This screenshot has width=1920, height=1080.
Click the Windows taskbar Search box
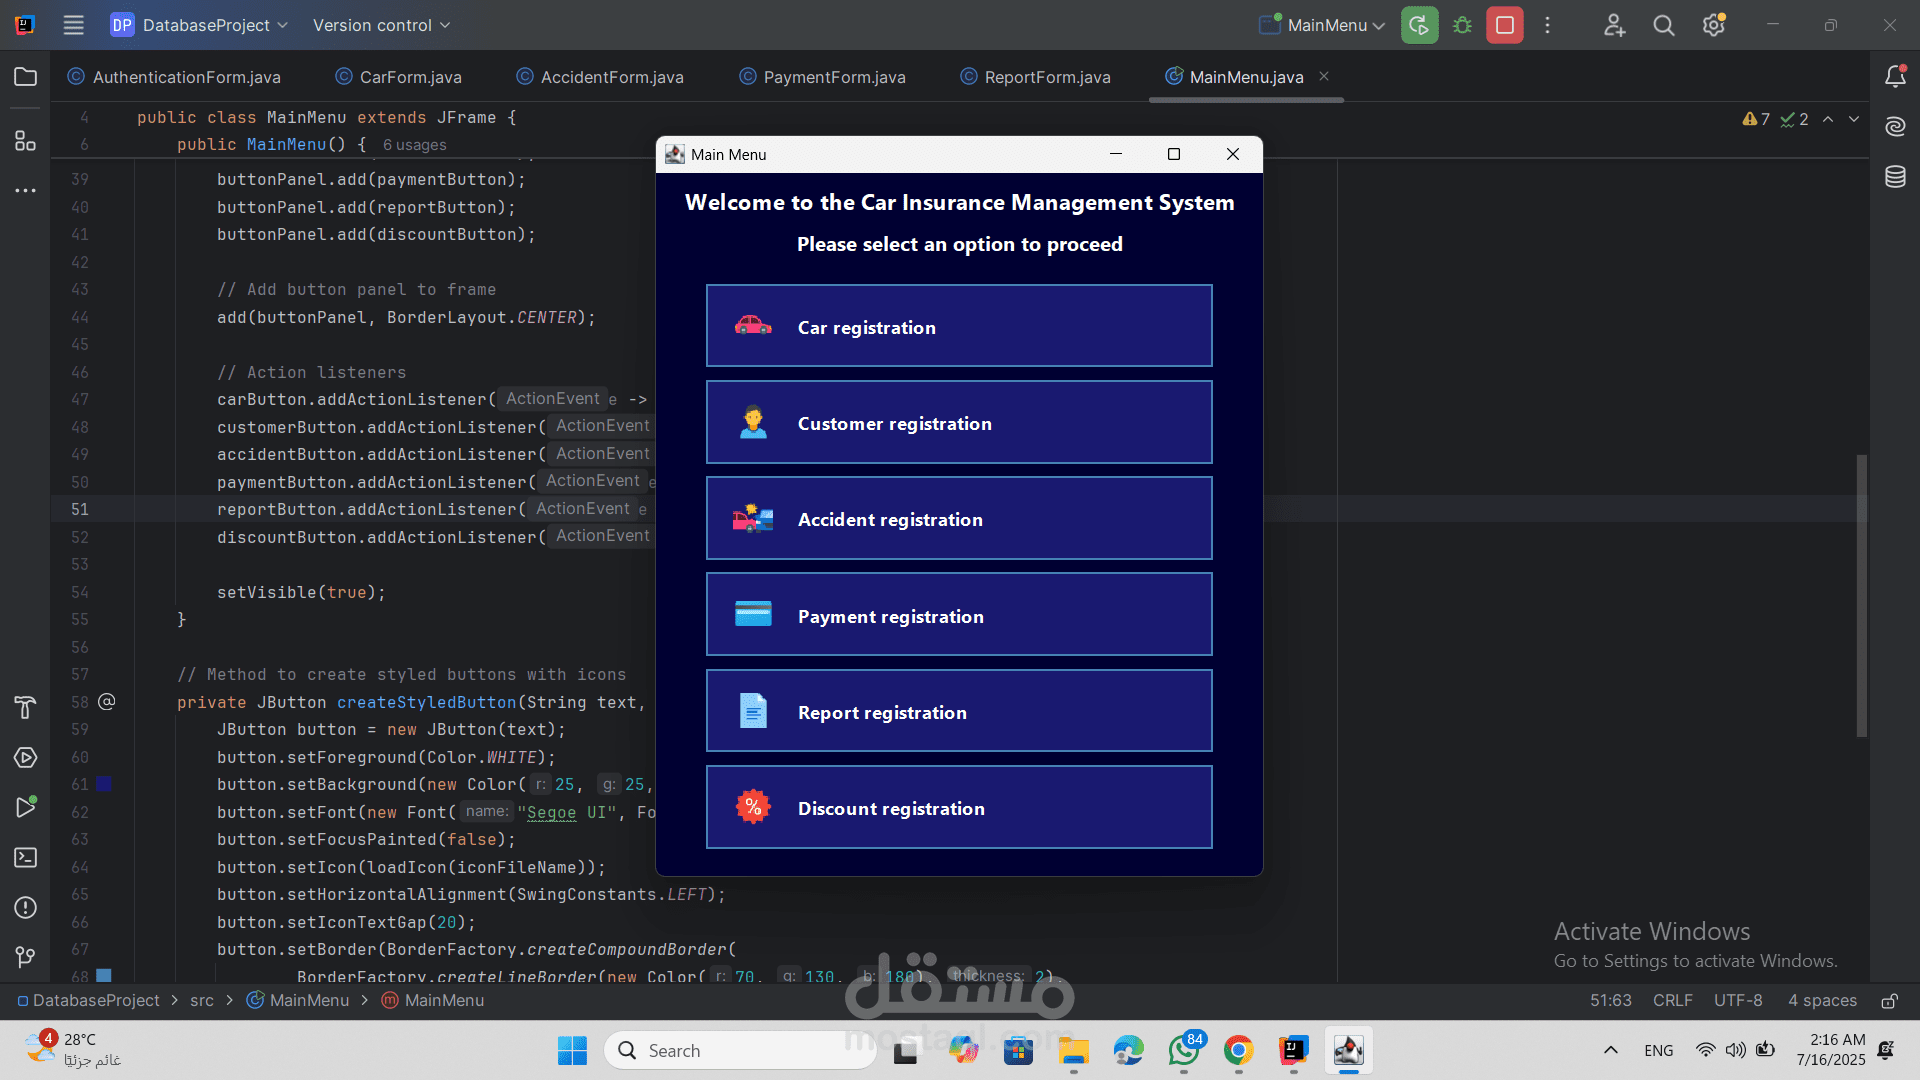pyautogui.click(x=740, y=1051)
